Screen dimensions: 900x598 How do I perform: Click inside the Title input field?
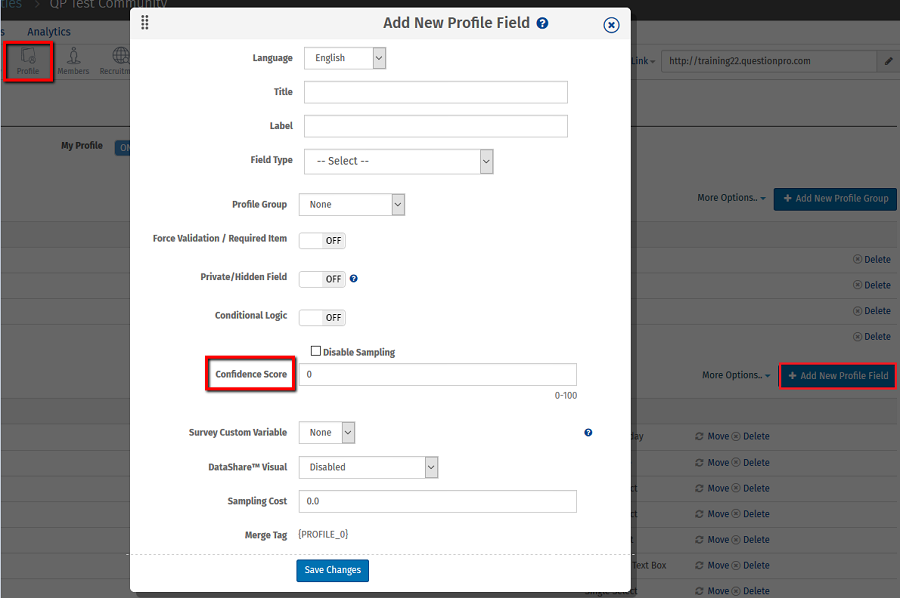pyautogui.click(x=436, y=92)
